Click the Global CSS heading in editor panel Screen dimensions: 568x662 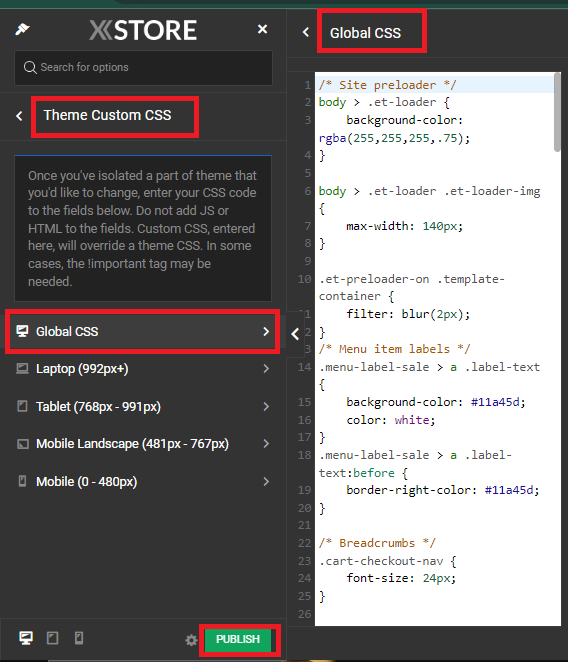click(x=365, y=33)
